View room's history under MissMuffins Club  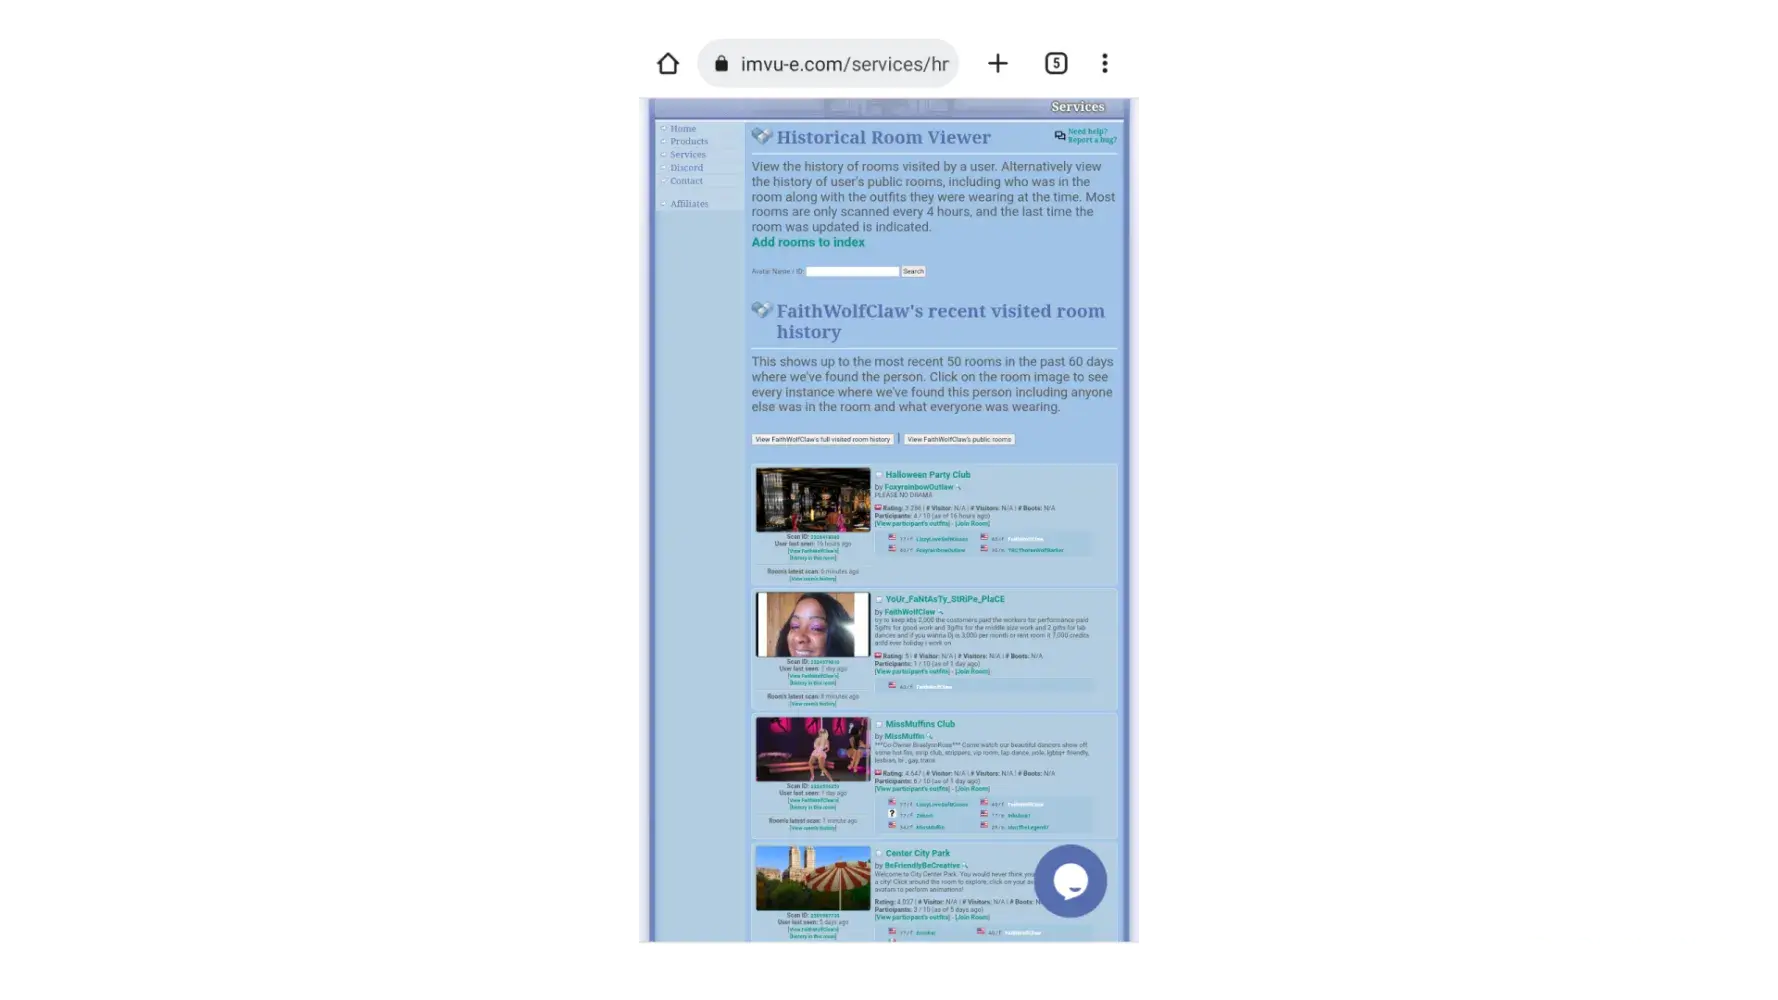point(813,828)
